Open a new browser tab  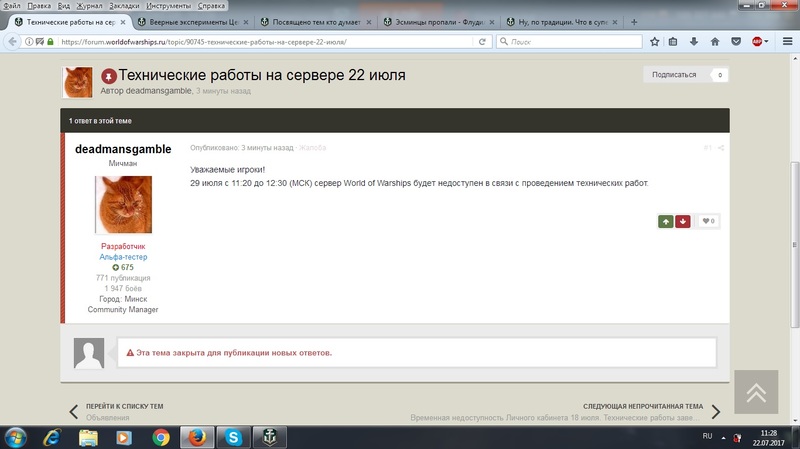click(634, 22)
